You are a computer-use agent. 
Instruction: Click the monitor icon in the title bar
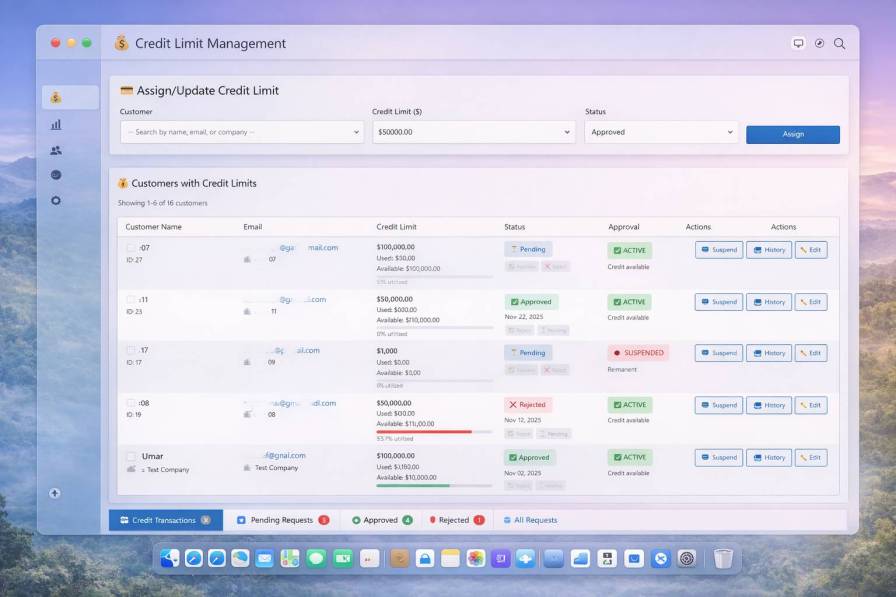click(797, 43)
